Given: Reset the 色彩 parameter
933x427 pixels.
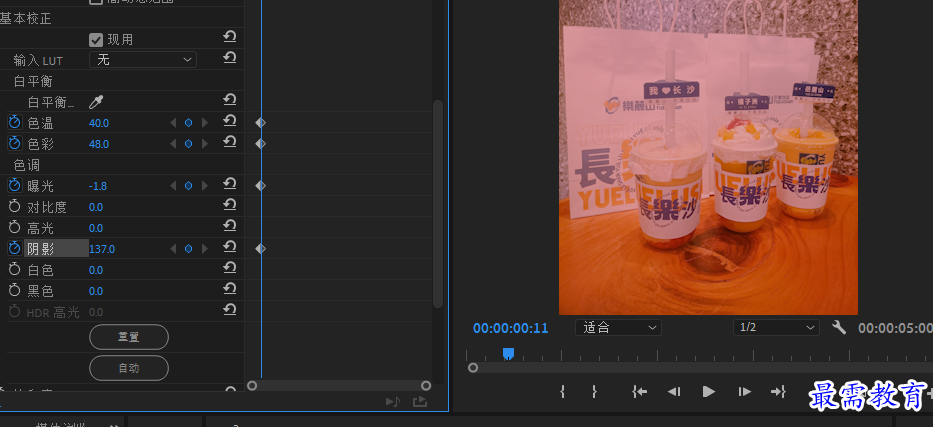Looking at the screenshot, I should click(x=230, y=142).
